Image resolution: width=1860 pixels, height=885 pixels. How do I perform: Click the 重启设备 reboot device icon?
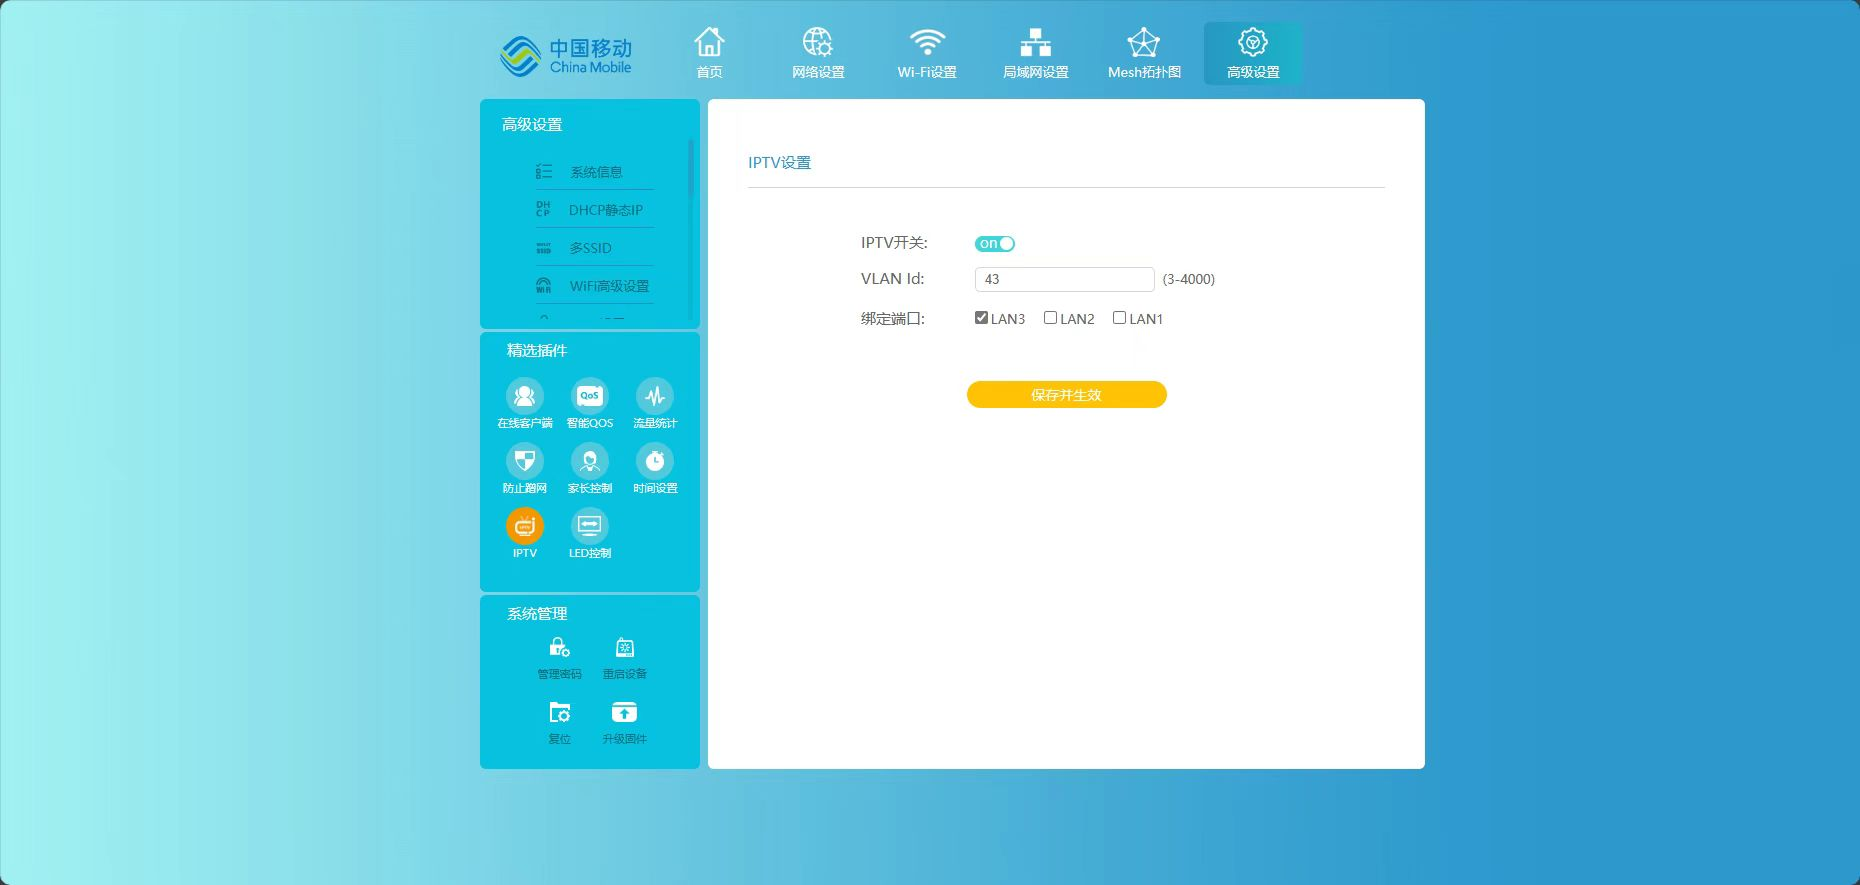625,648
